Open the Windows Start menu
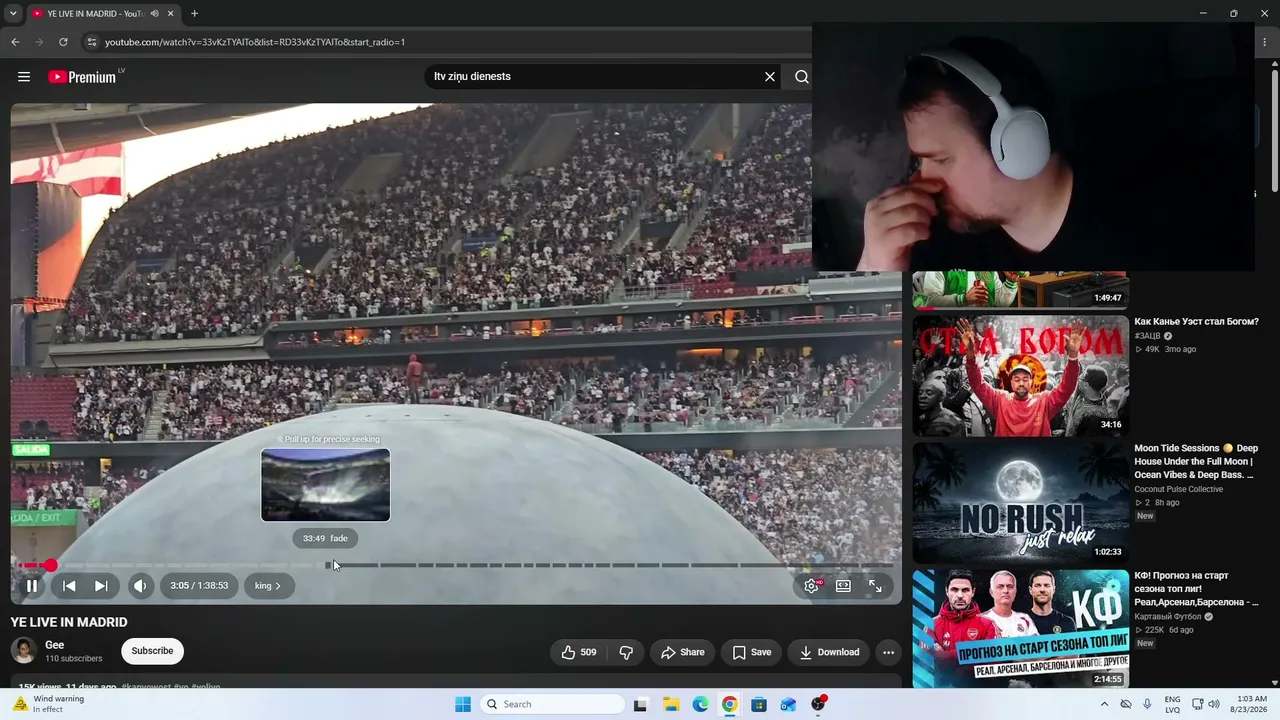Screen dimensions: 1280x720 463,704
